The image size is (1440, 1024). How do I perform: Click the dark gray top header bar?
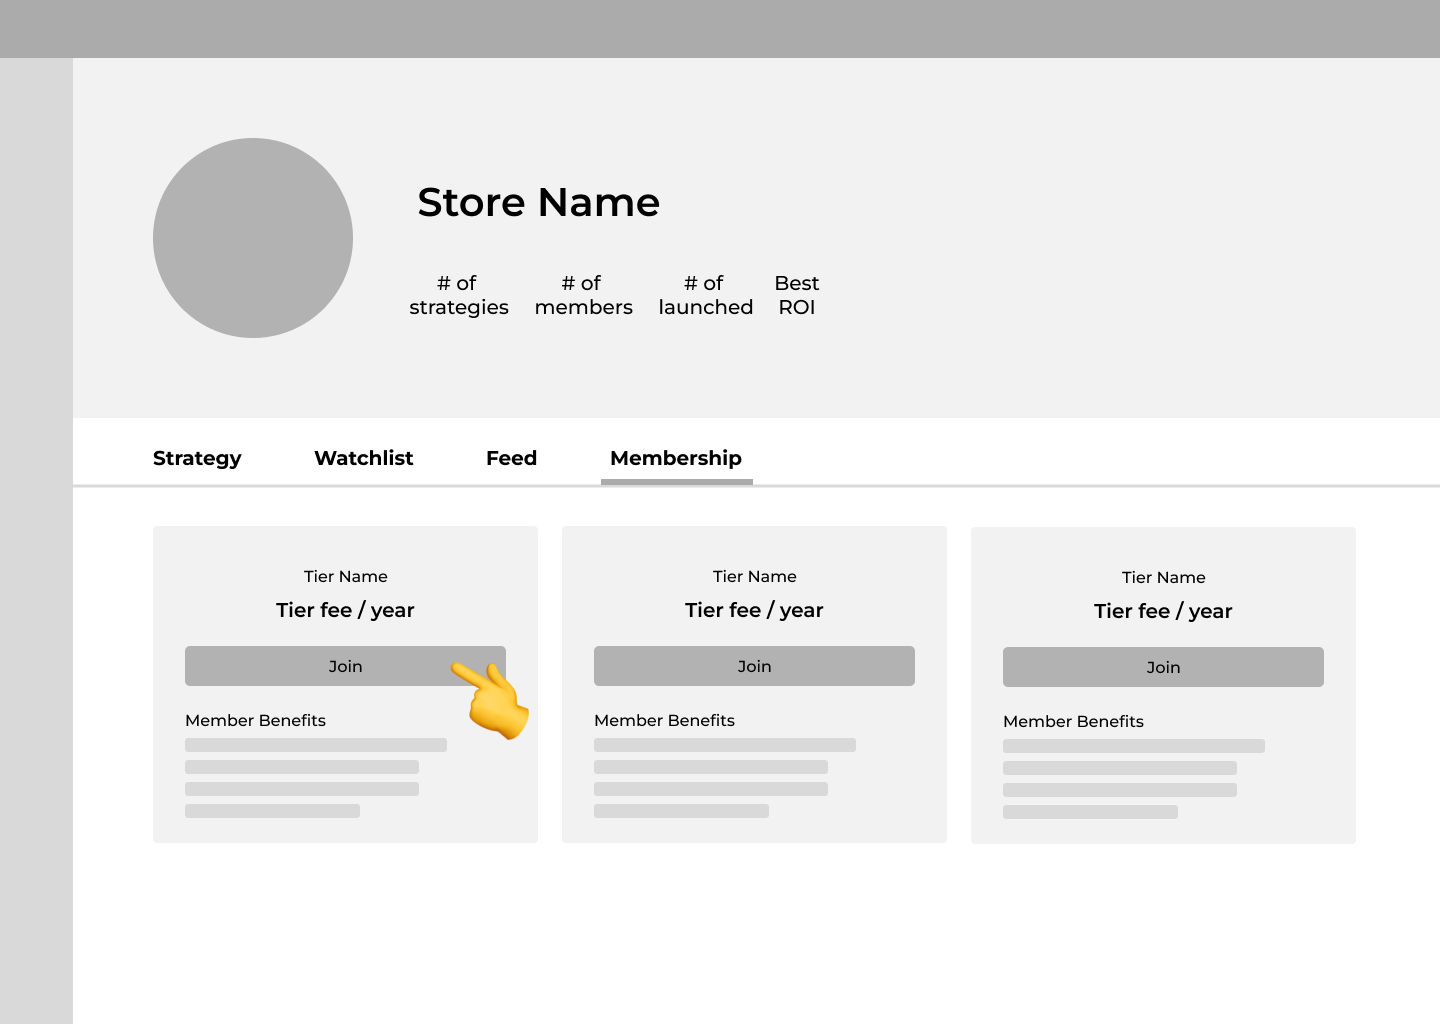click(x=720, y=28)
